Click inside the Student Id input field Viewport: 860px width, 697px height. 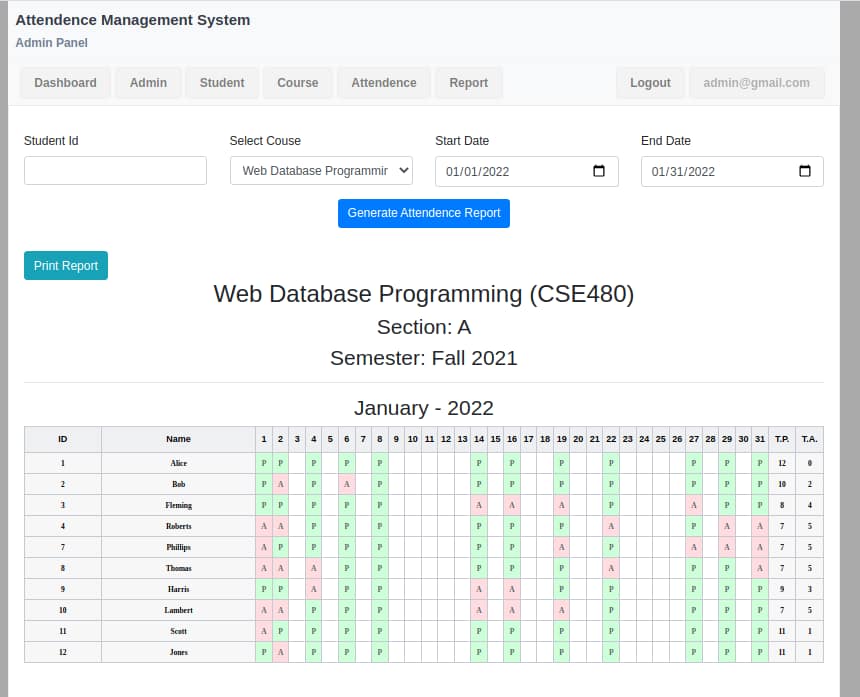click(114, 170)
